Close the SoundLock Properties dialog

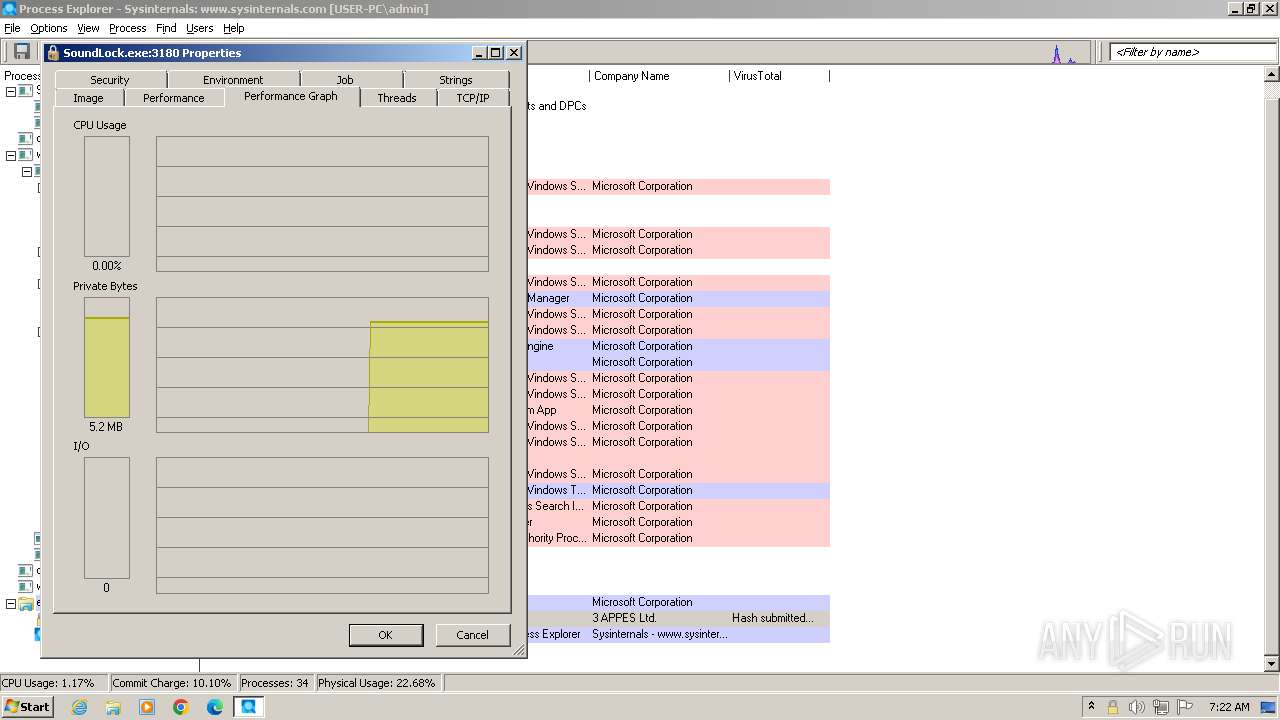[x=514, y=53]
